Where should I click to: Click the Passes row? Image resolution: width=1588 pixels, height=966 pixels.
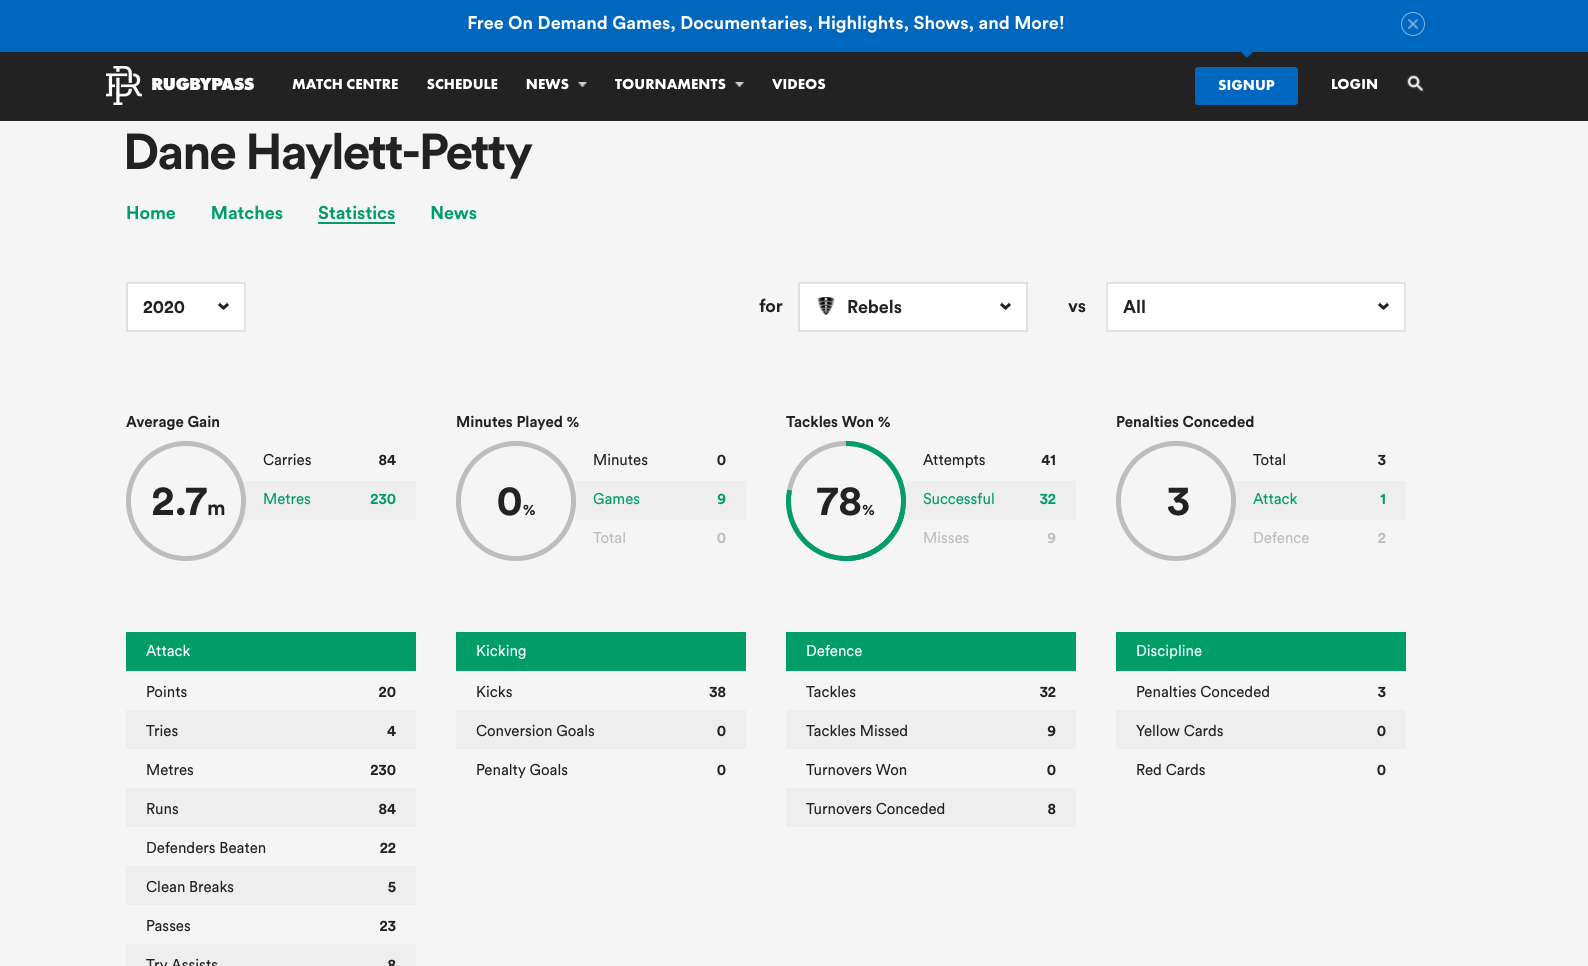pos(271,926)
